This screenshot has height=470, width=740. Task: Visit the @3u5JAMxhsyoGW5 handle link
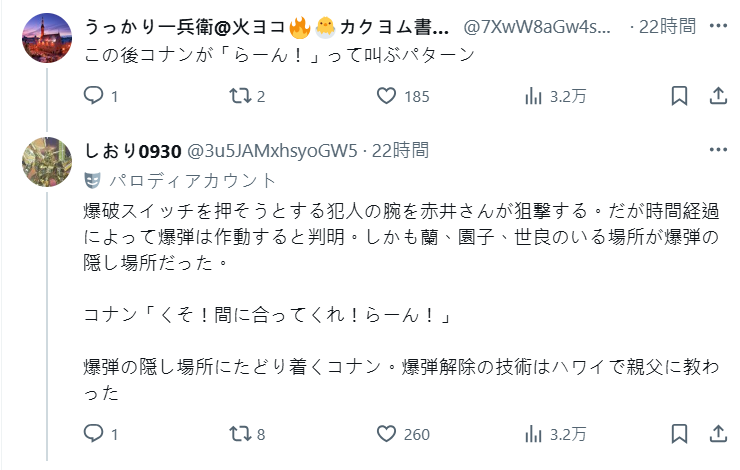pyautogui.click(x=272, y=151)
